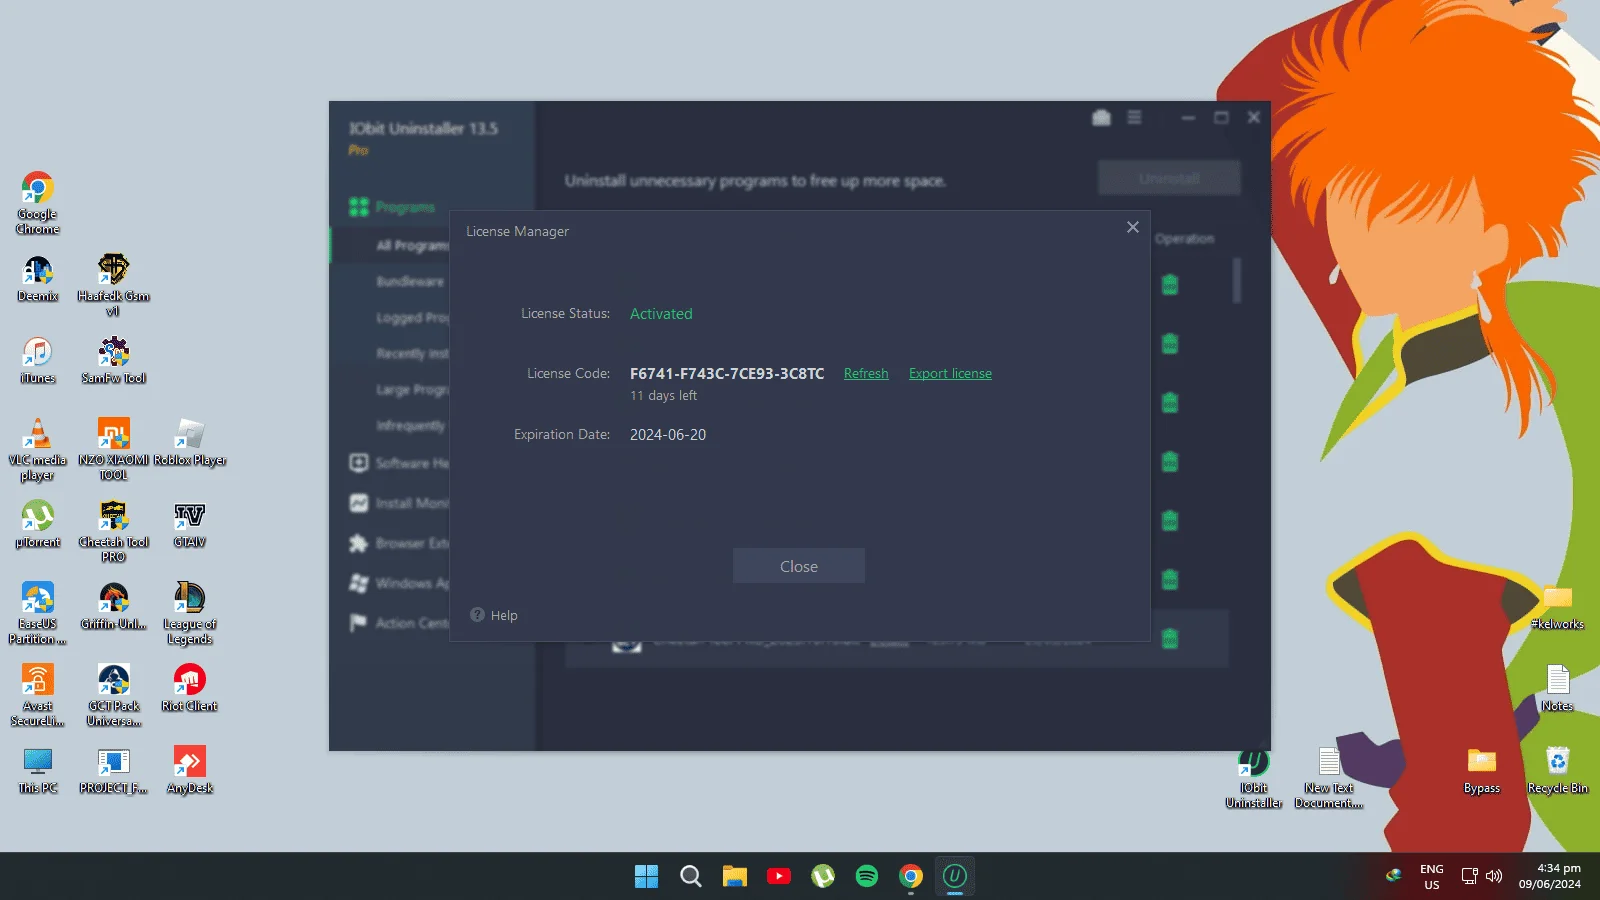Click the program list scrollbar in IObit
The image size is (1600, 900).
coord(1237,280)
